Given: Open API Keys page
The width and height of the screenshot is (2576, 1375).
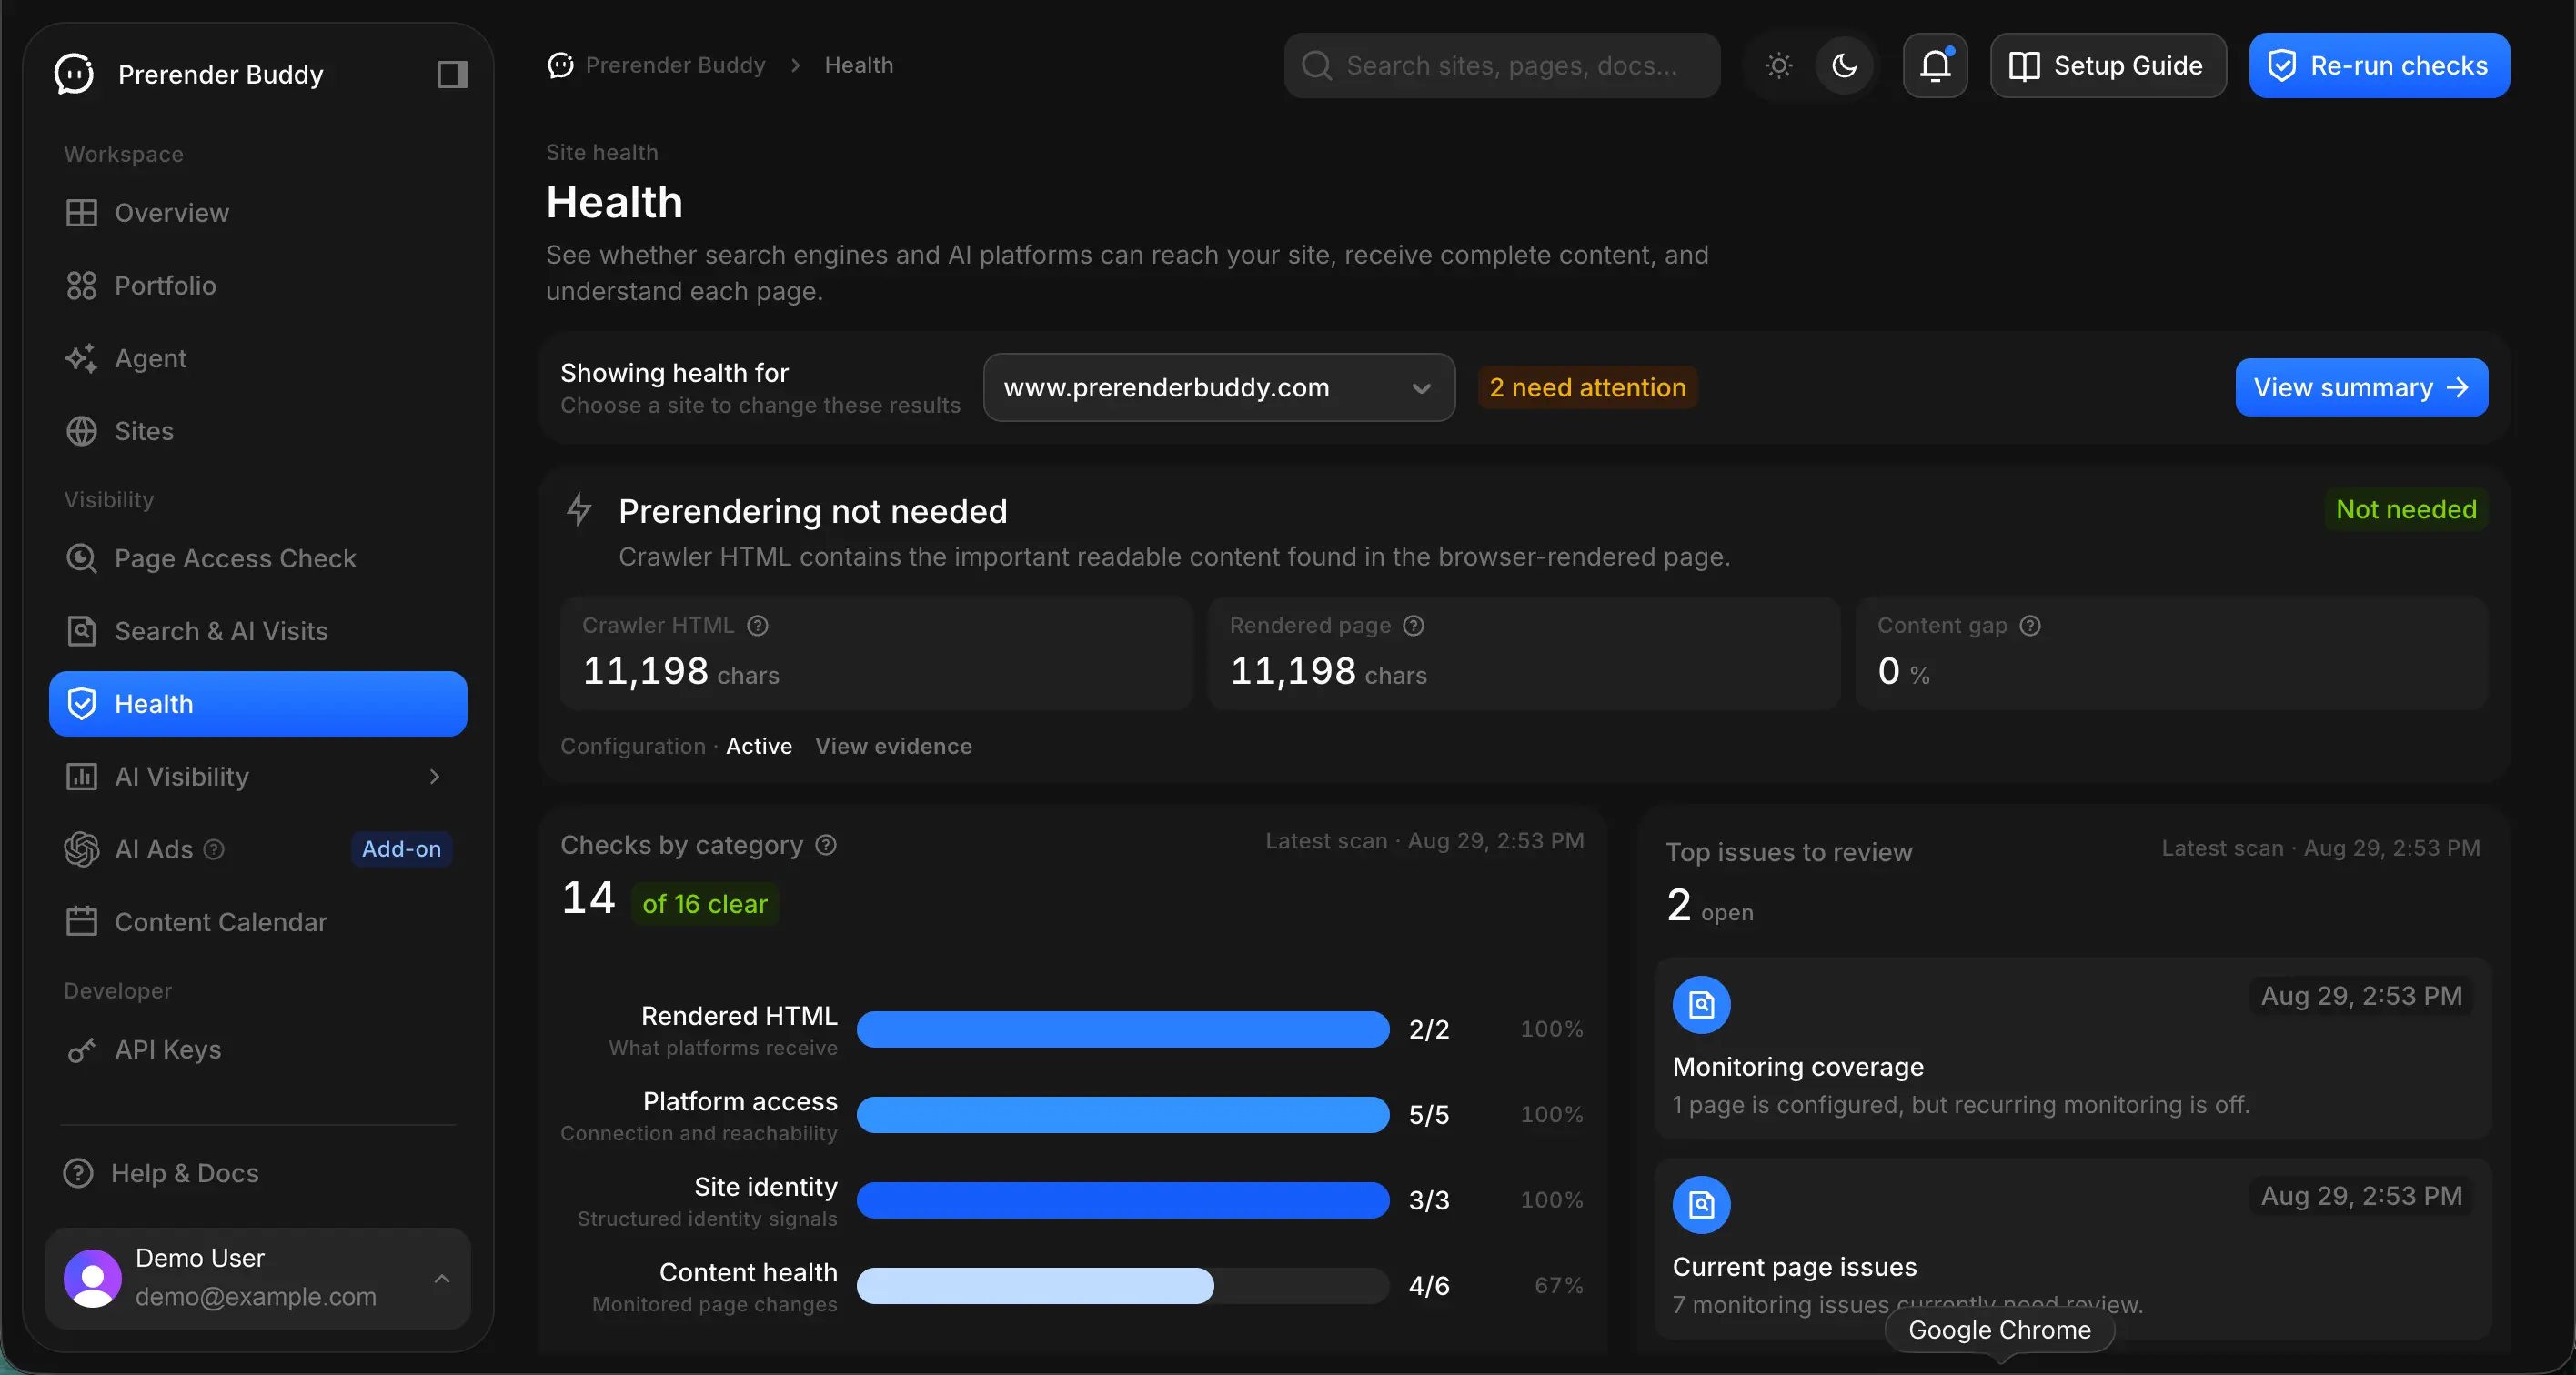Looking at the screenshot, I should tap(258, 1049).
